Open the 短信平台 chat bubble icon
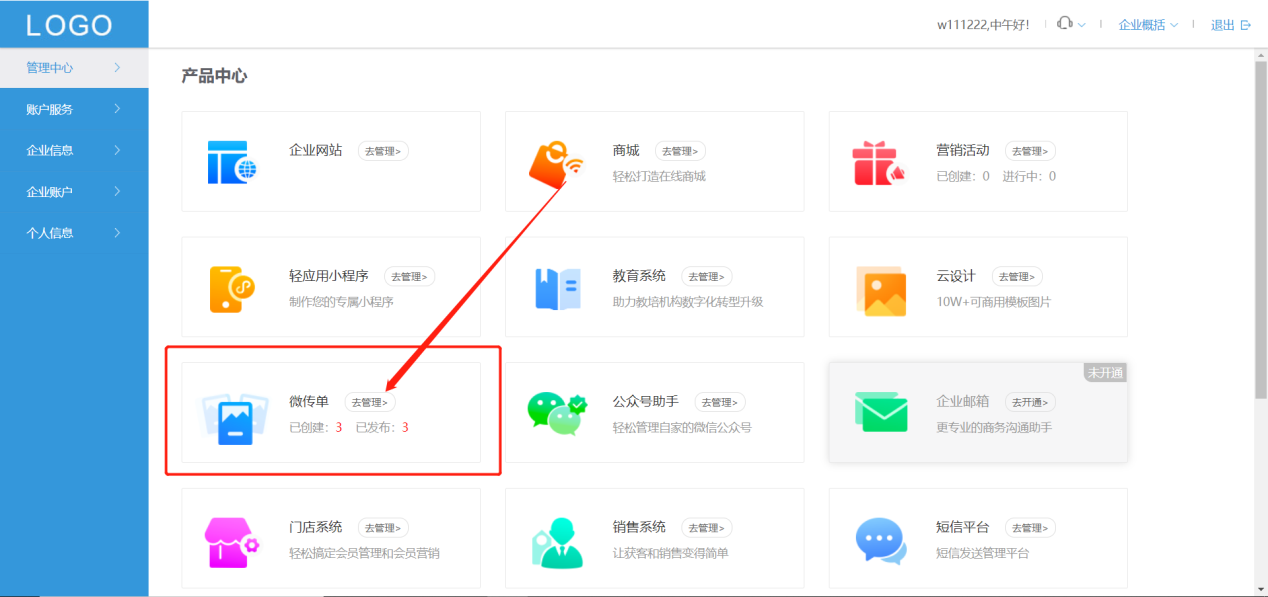The height and width of the screenshot is (597, 1268). coord(880,538)
